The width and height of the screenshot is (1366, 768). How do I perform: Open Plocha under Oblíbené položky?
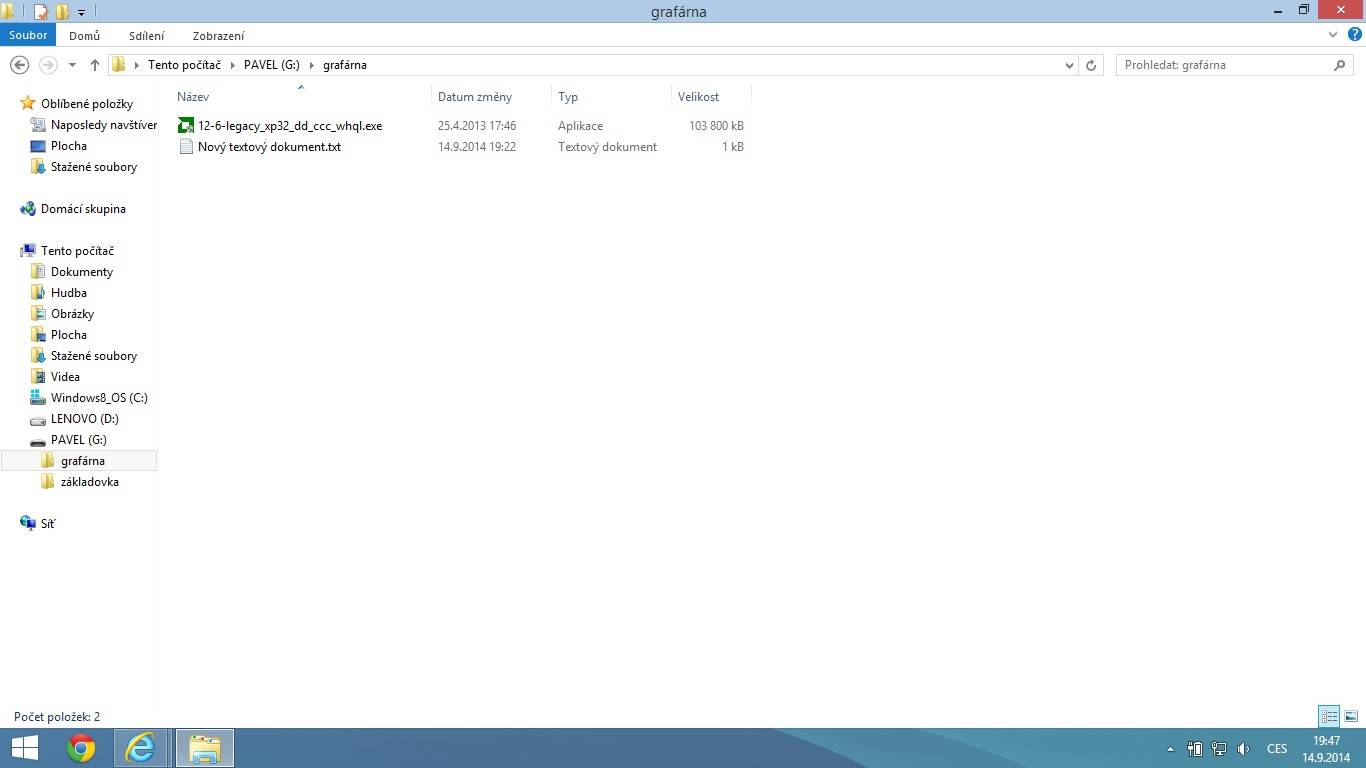coord(69,146)
